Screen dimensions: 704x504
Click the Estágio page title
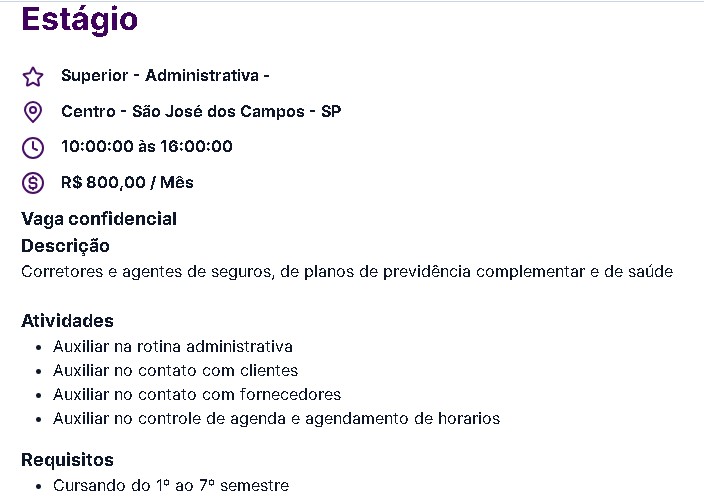pos(80,20)
